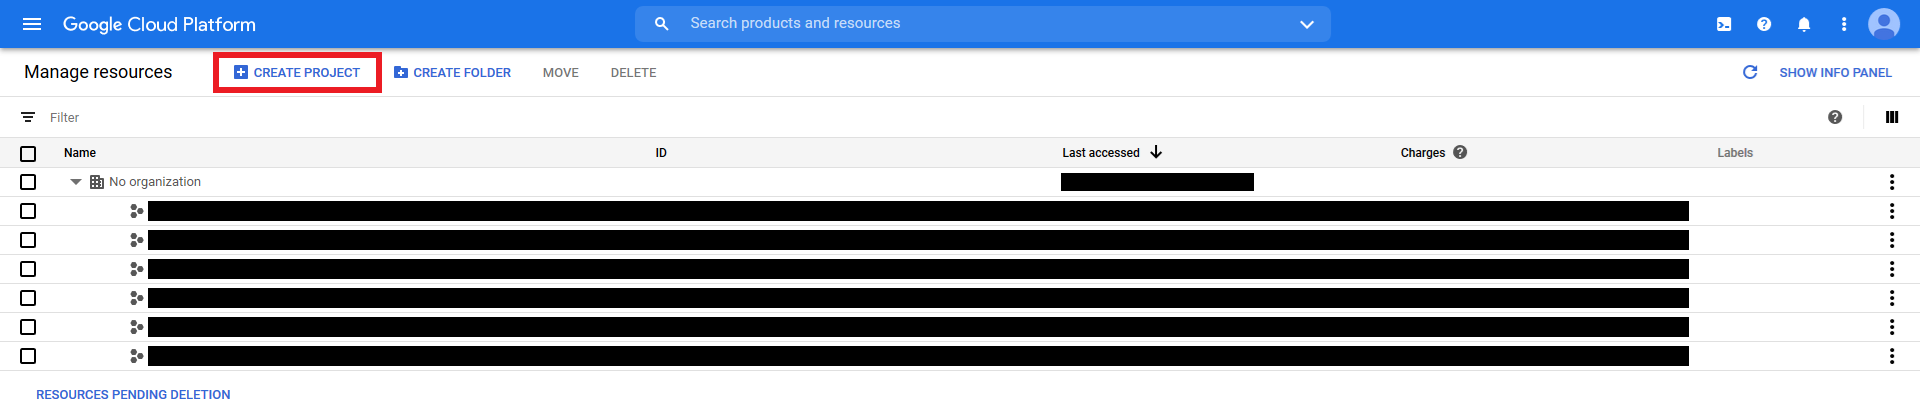
Task: Open actions menu for No organization row
Action: click(1891, 182)
